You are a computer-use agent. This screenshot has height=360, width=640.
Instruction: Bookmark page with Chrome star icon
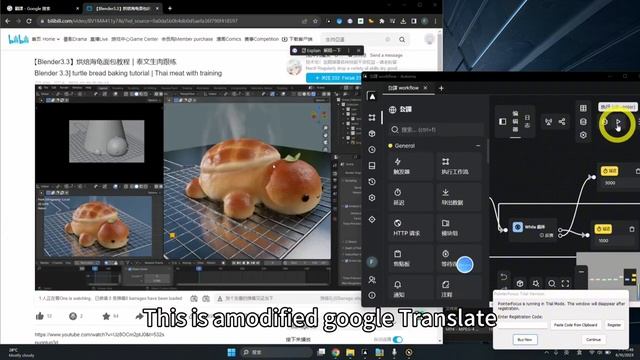(x=315, y=21)
